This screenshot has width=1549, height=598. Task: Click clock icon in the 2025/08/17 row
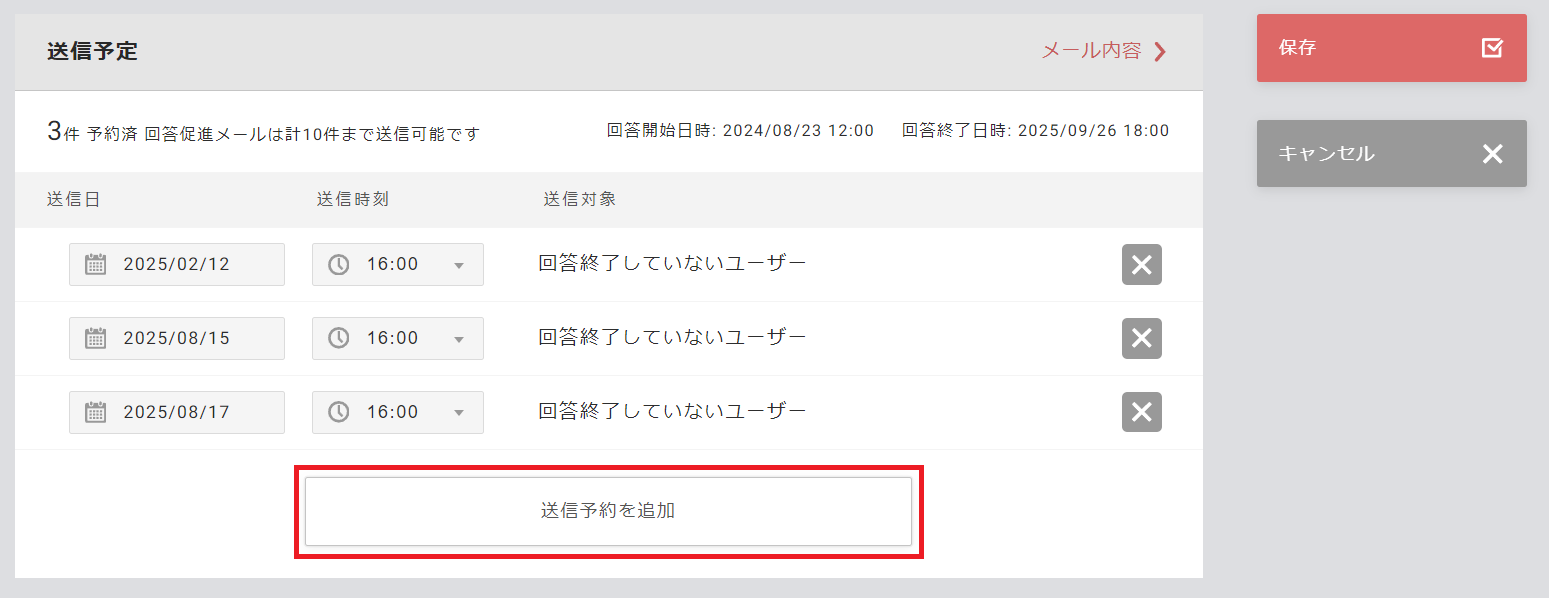(339, 413)
